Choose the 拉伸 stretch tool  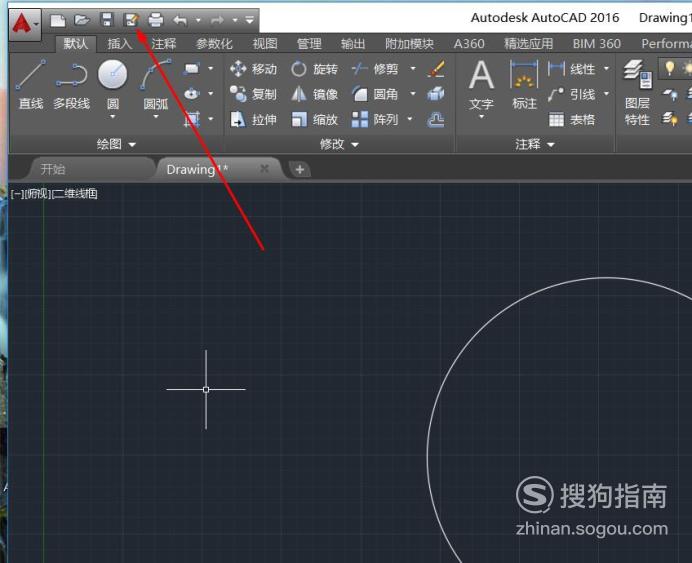253,119
